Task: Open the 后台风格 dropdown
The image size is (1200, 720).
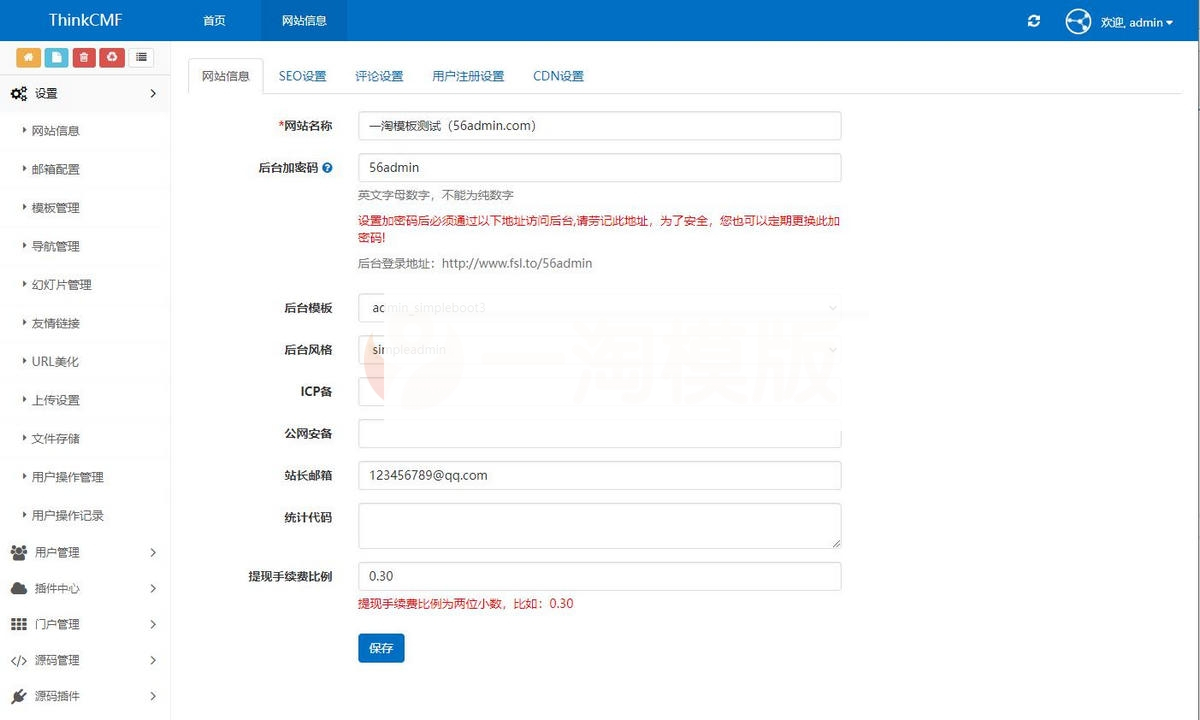Action: coord(600,350)
